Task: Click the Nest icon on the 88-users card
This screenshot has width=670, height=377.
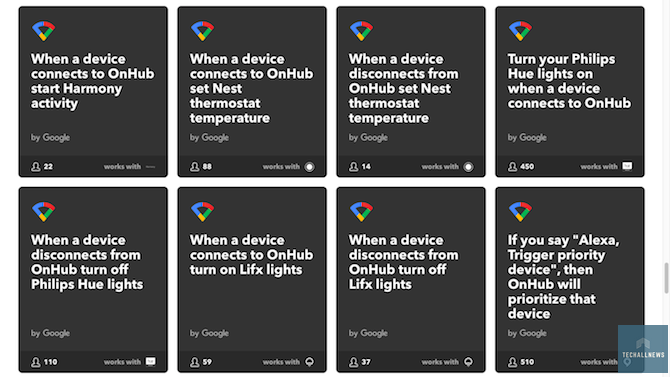Action: coord(309,167)
